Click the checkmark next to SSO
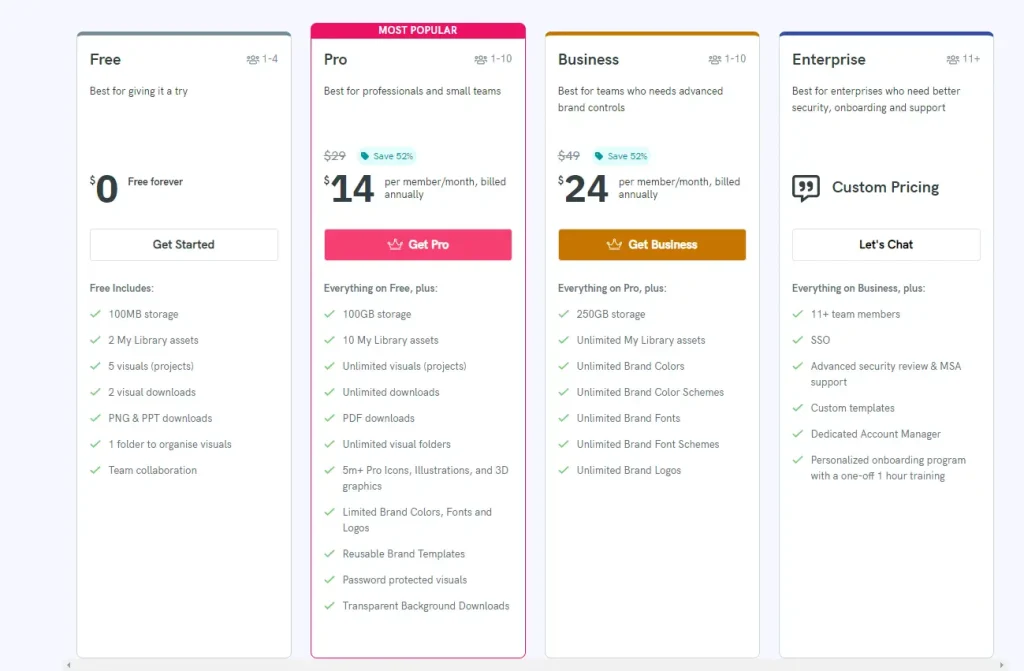The width and height of the screenshot is (1024, 671). [798, 340]
